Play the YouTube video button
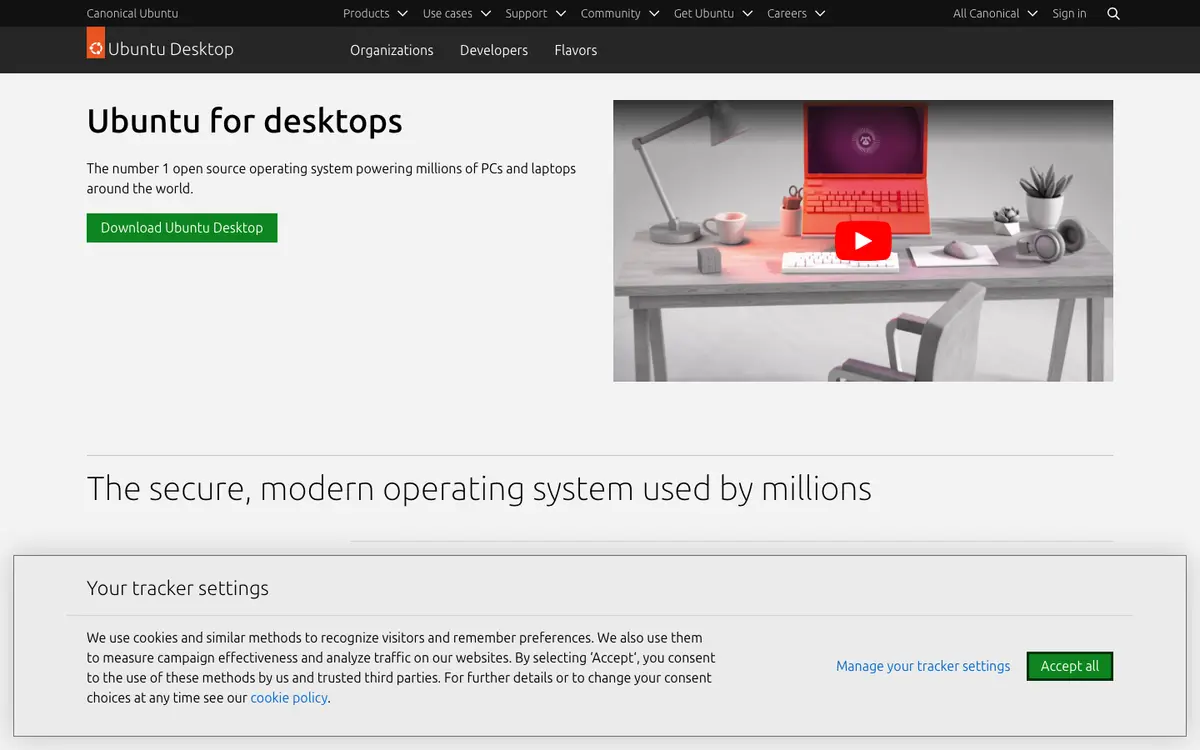Screen dimensions: 1200x750 863,241
